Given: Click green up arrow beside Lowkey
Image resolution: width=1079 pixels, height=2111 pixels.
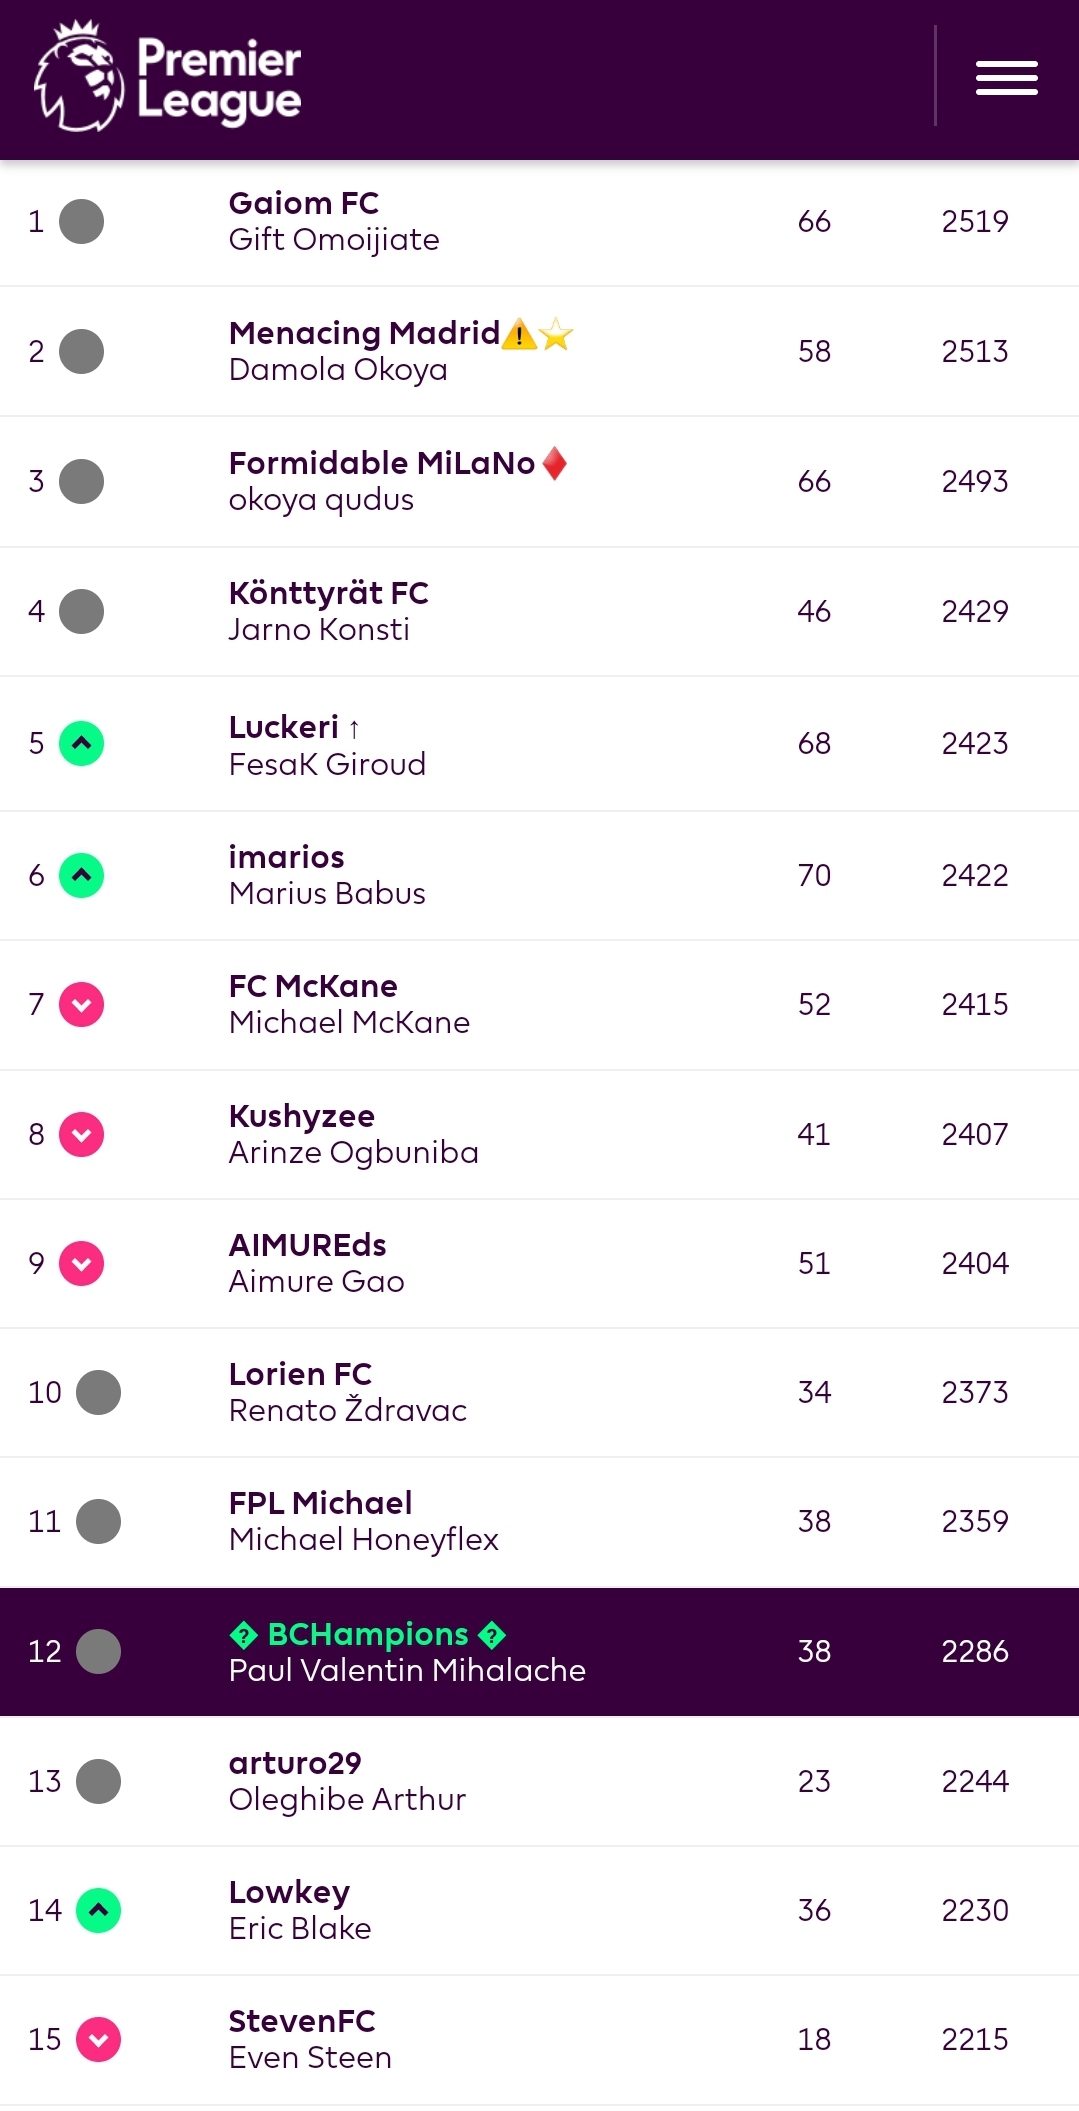Looking at the screenshot, I should 98,1910.
